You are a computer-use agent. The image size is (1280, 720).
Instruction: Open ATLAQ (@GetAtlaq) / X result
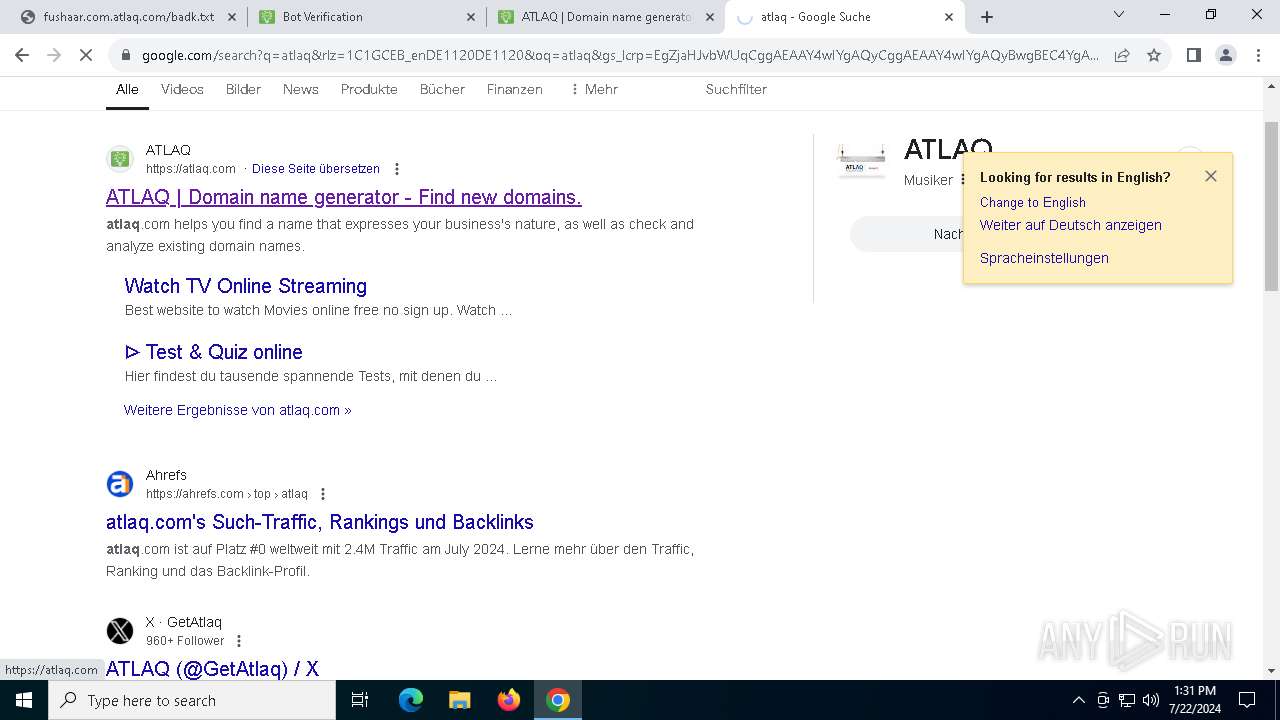pyautogui.click(x=212, y=669)
